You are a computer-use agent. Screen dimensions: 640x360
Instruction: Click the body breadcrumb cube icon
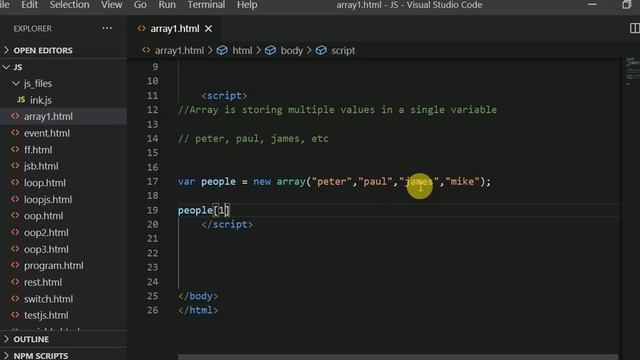pos(270,50)
